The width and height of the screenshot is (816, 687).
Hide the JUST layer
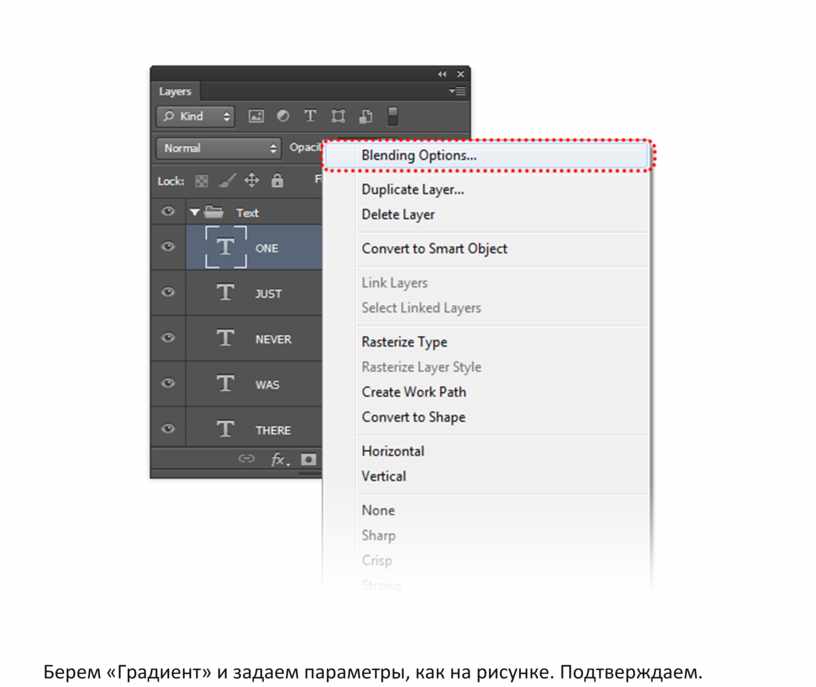click(x=168, y=292)
